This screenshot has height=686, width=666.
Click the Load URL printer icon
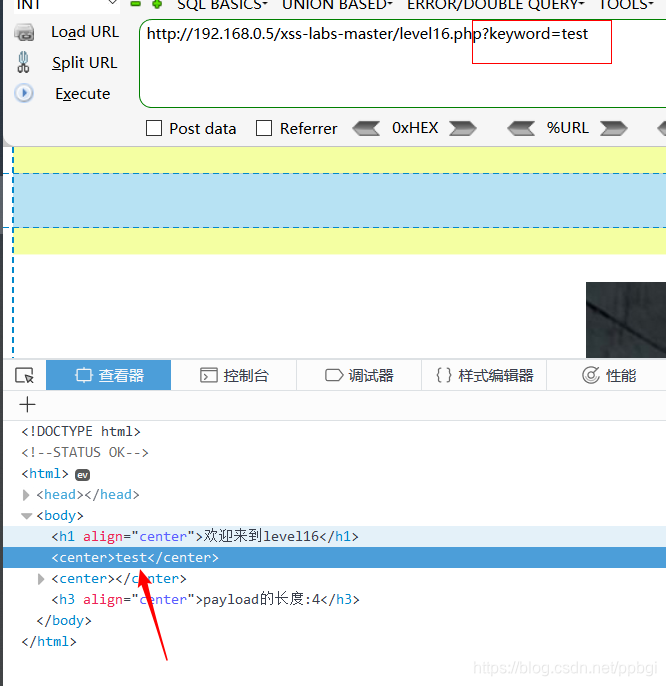coord(24,33)
